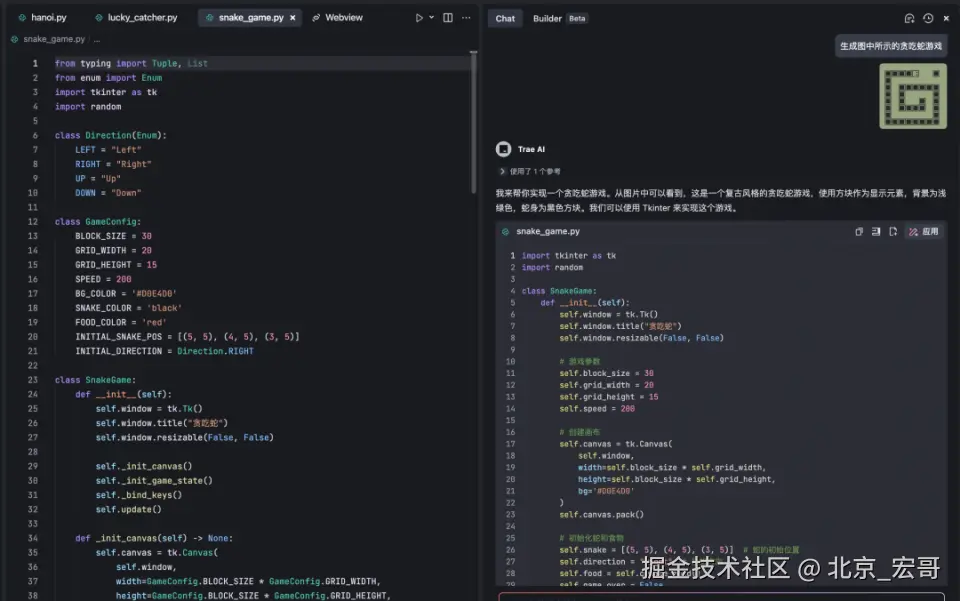Viewport: 960px width, 601px height.
Task: Click the Trae AI avatar icon
Action: click(503, 149)
